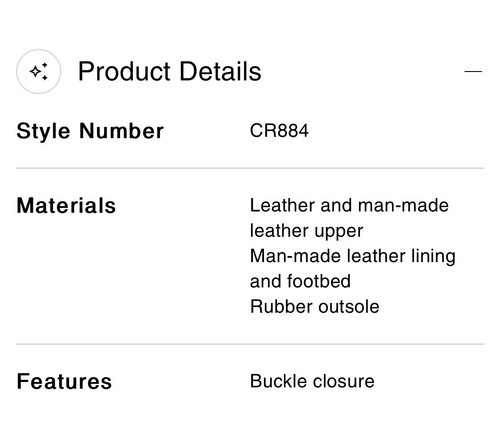Click the word 'Number' in Style Number
Image resolution: width=500 pixels, height=434 pixels.
[121, 131]
